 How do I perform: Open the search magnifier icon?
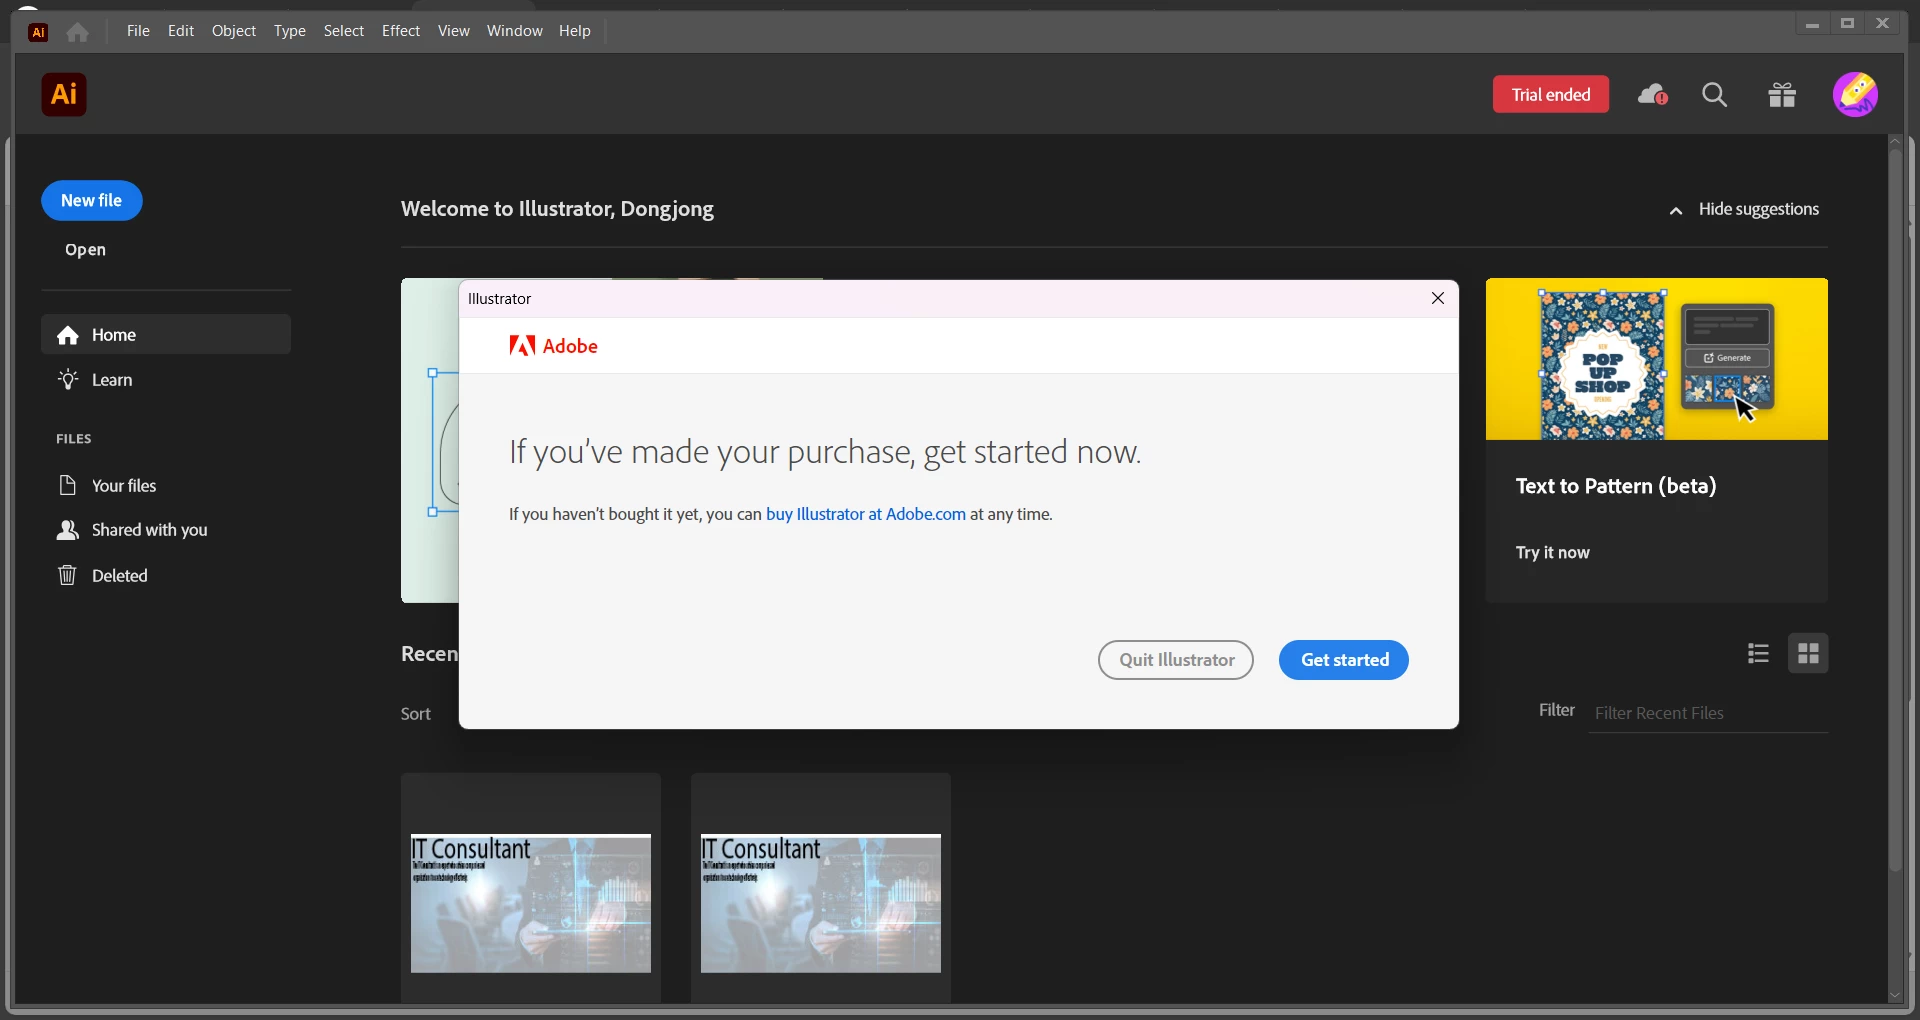1716,95
